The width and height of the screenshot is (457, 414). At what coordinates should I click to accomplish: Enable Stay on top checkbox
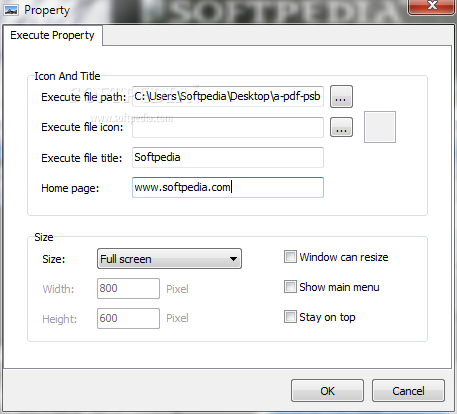tap(290, 317)
